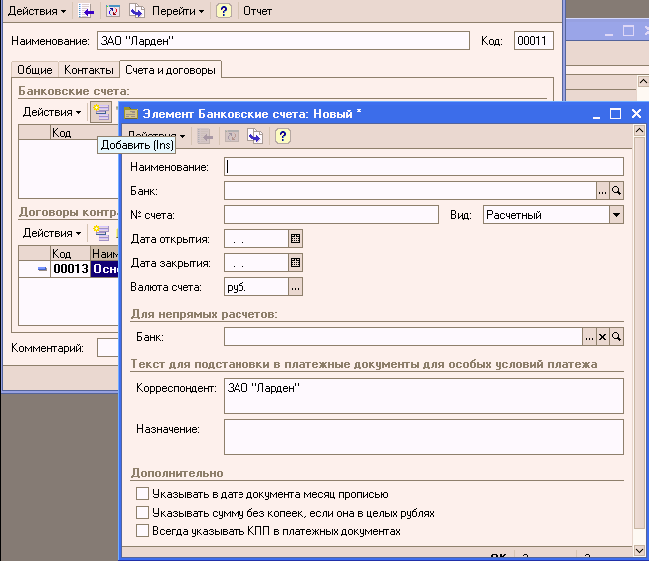Enable Указывать в дате документа месяц прописью
This screenshot has width=649, height=561.
click(x=142, y=494)
